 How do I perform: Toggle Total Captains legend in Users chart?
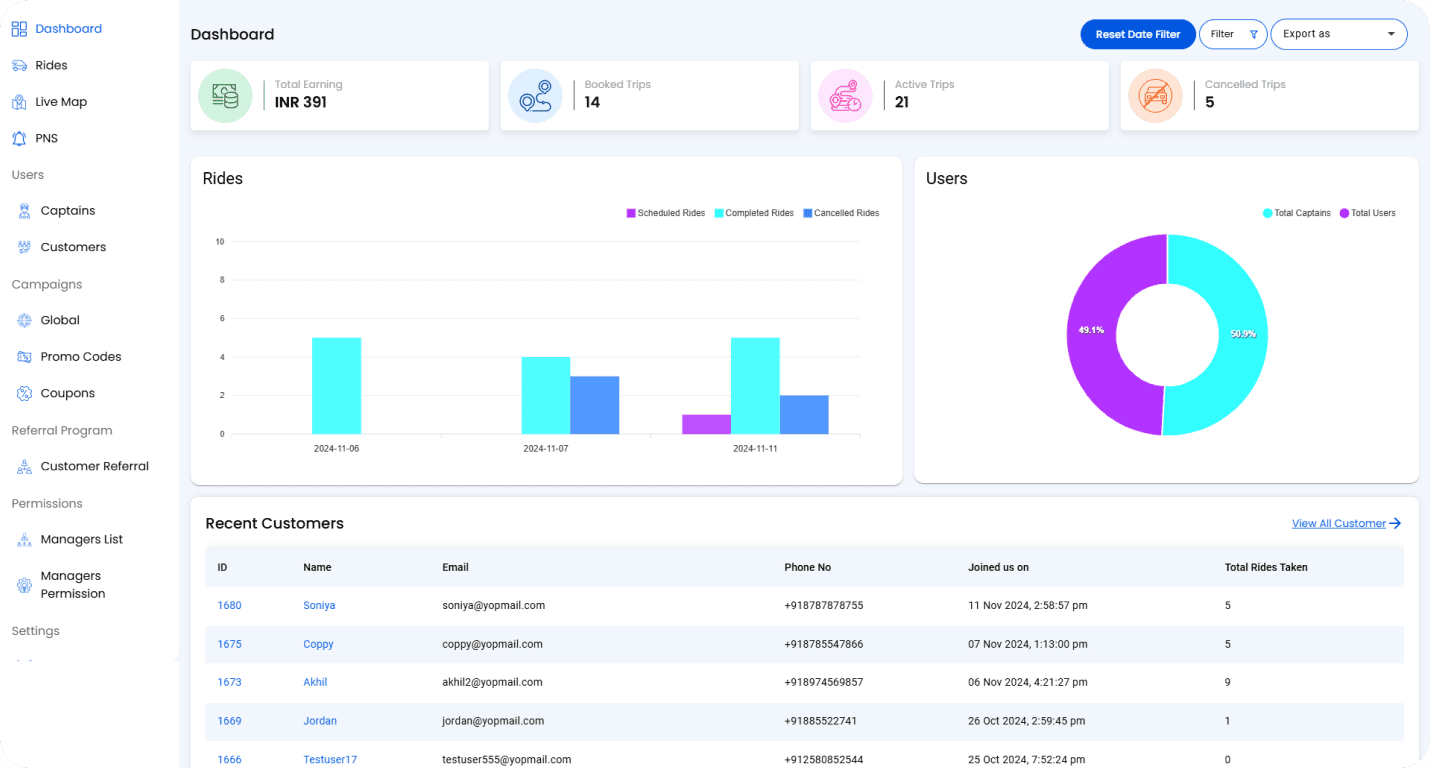(1296, 213)
